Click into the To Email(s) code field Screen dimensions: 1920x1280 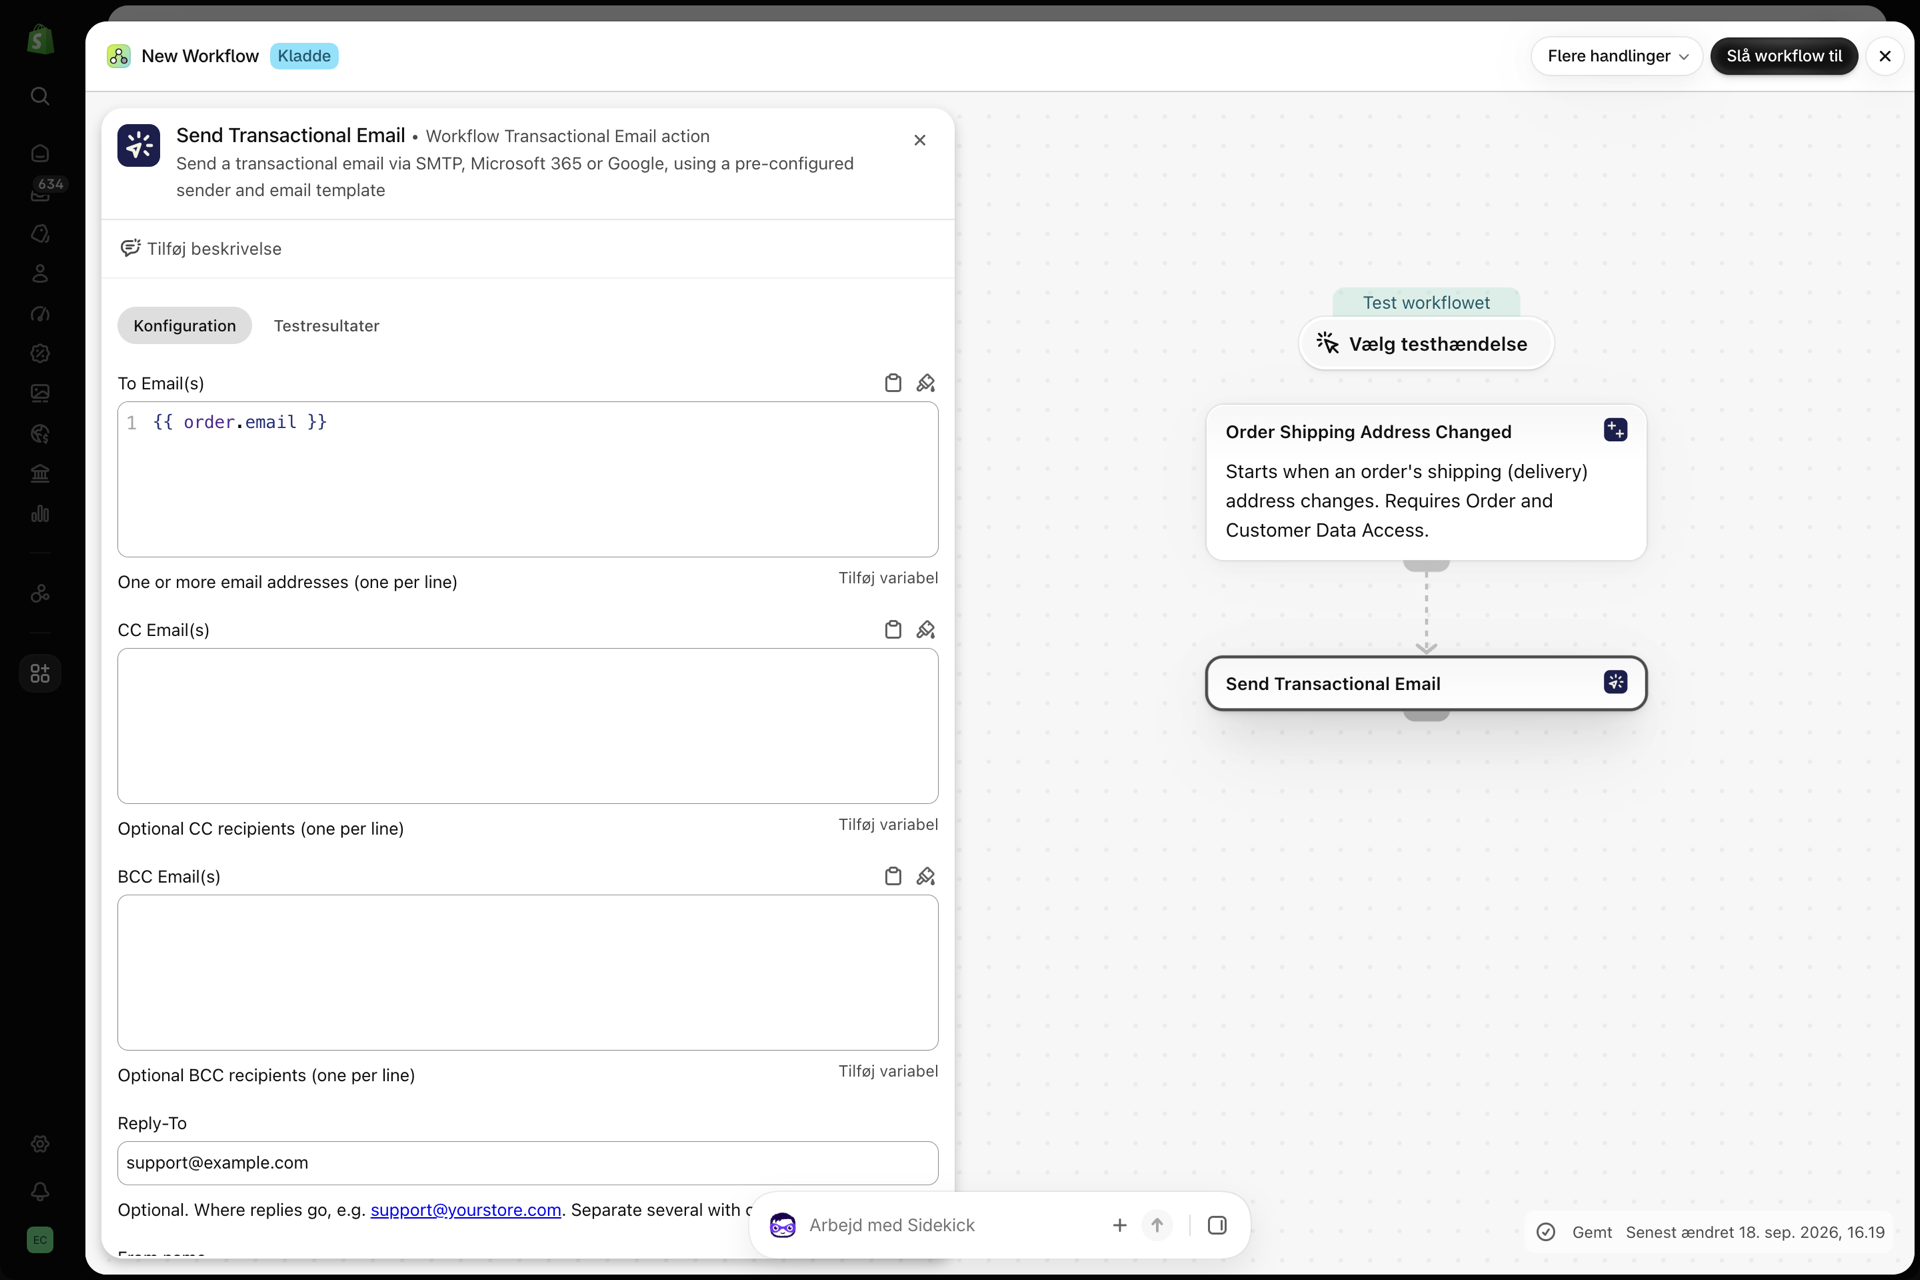(528, 479)
